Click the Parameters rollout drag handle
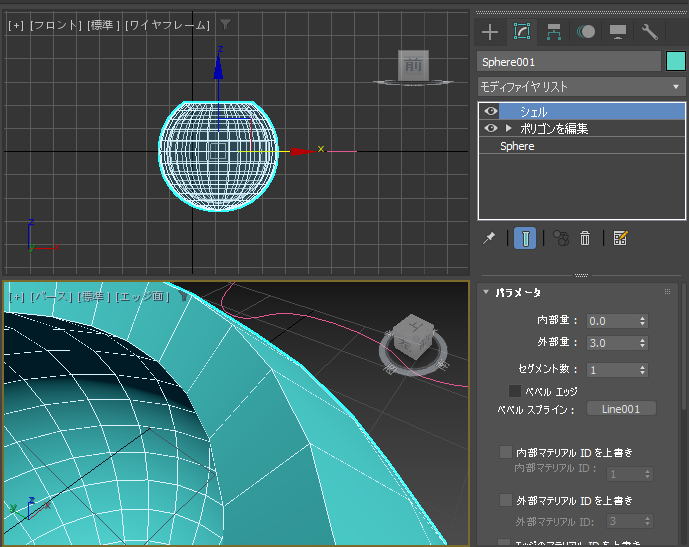The image size is (689, 547). [x=667, y=292]
